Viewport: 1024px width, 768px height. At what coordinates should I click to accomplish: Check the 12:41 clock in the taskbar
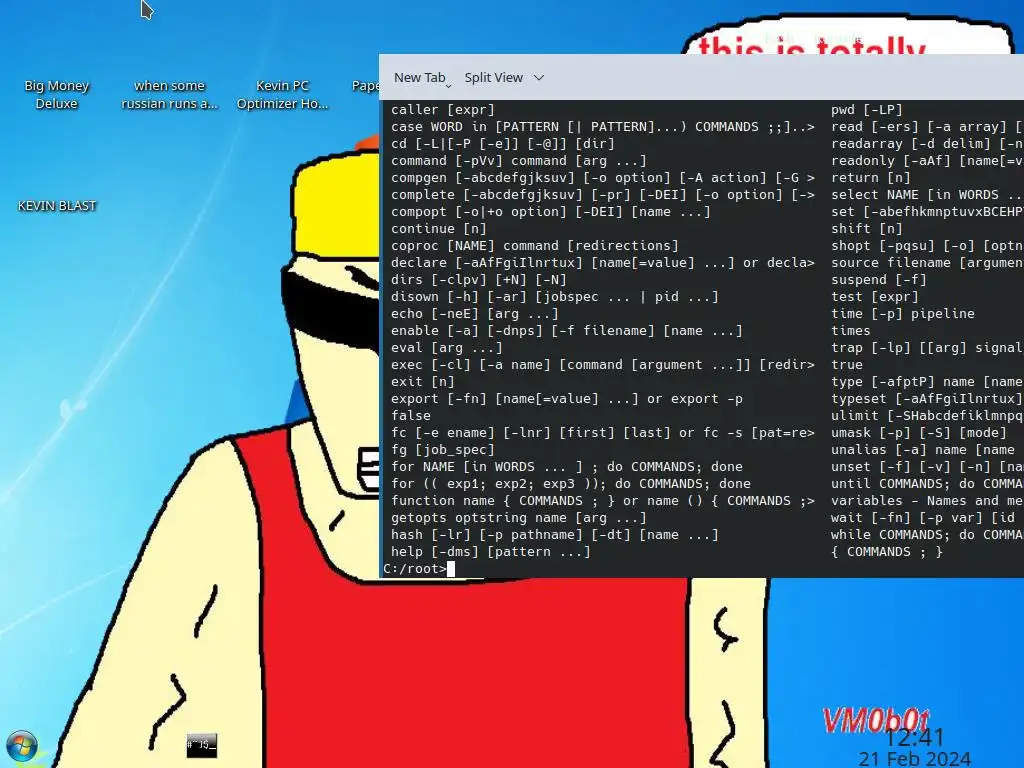914,737
